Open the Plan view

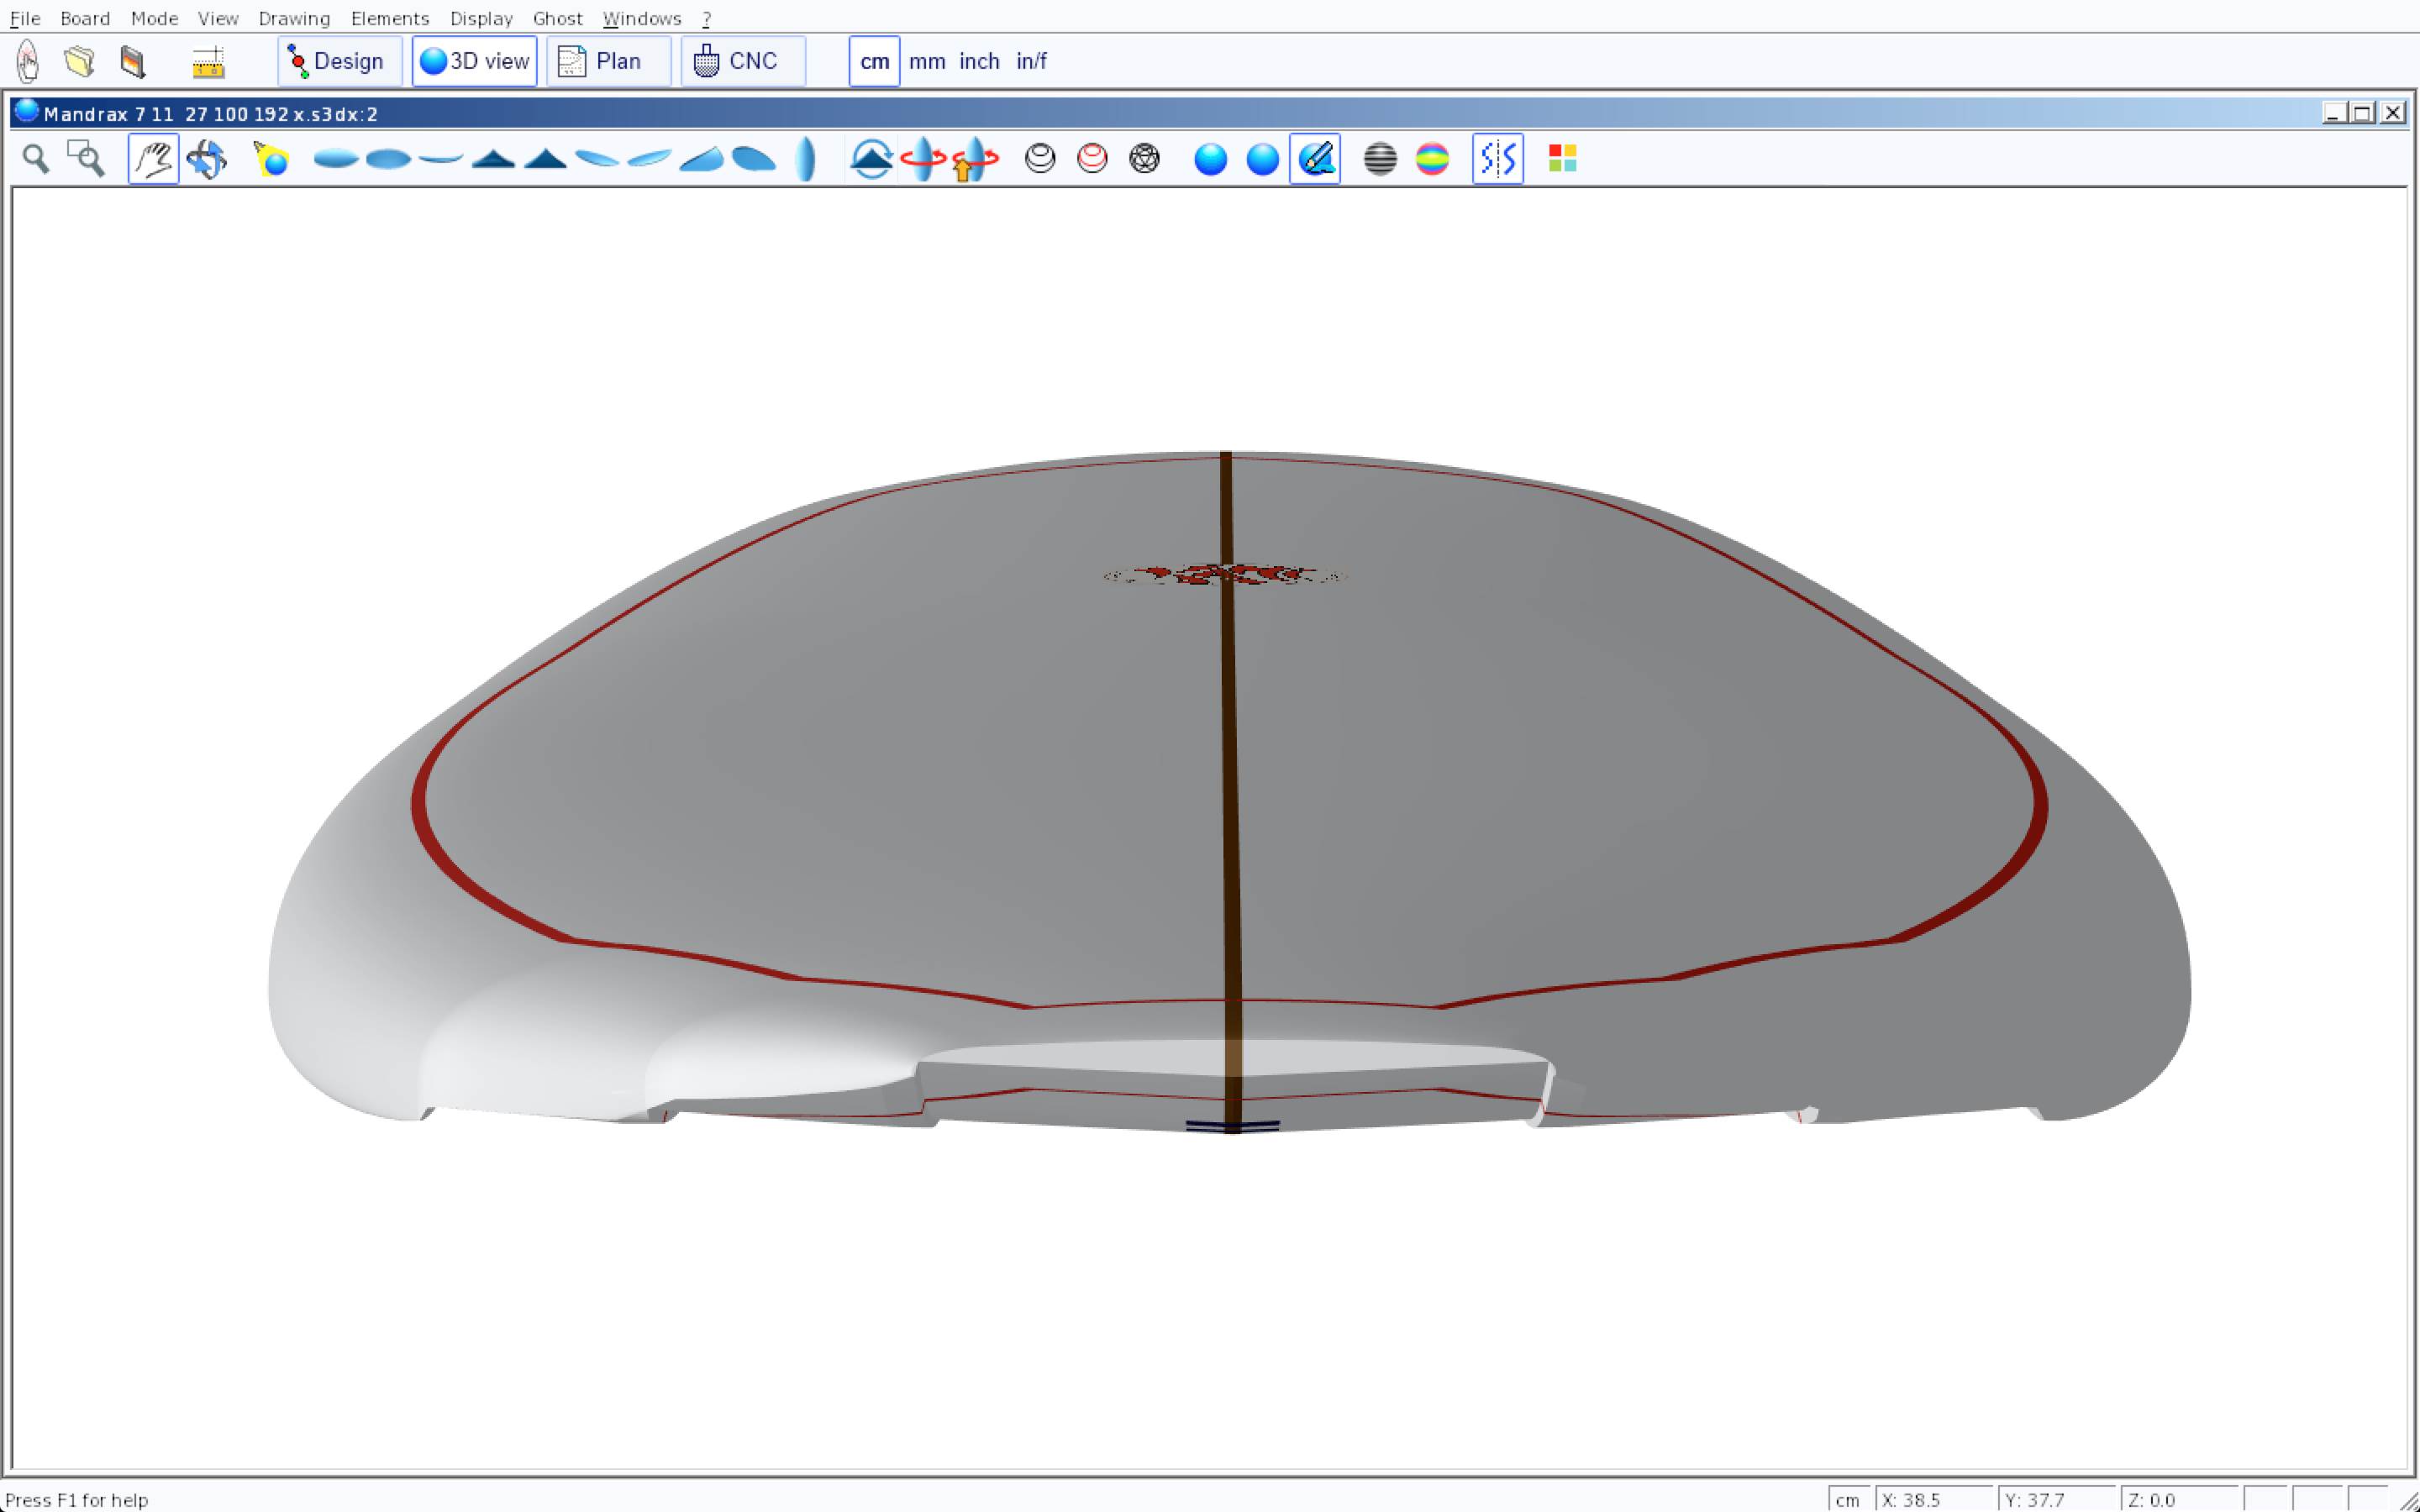click(x=608, y=61)
